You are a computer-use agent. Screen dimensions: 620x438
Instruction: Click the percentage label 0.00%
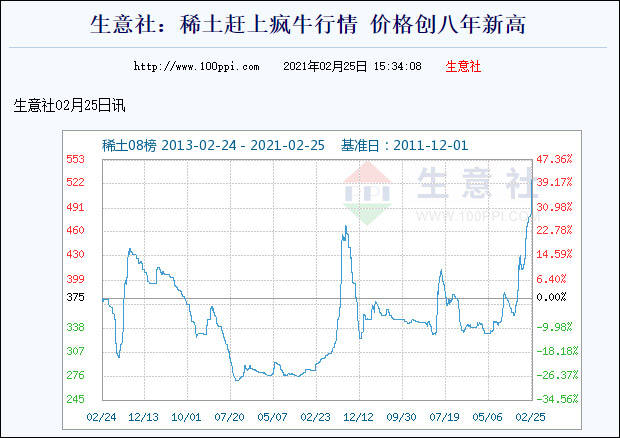point(551,297)
